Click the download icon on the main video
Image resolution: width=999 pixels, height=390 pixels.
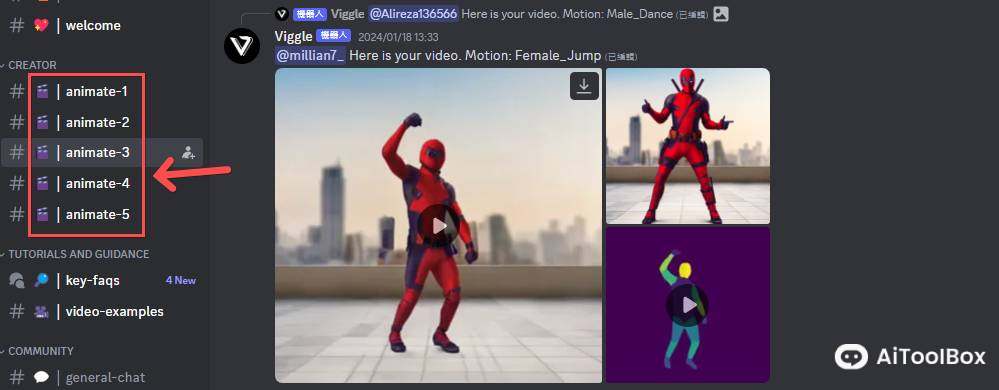click(x=584, y=86)
